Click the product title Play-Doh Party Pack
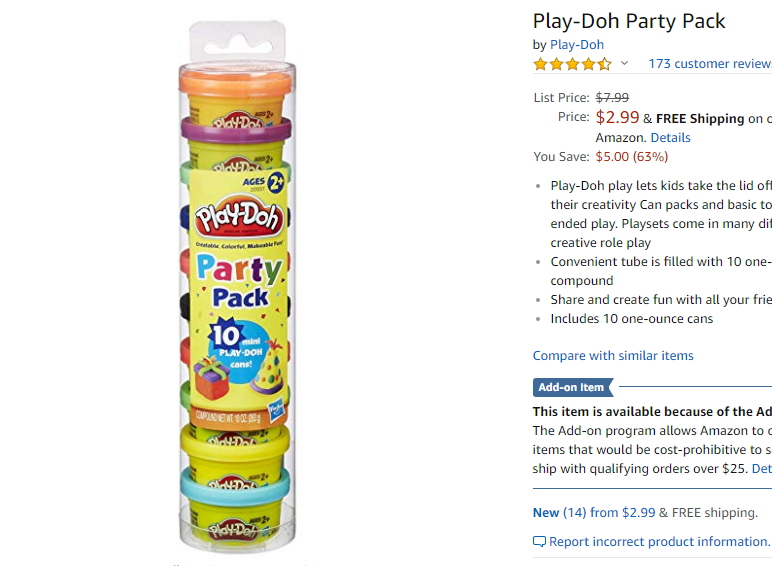 [629, 21]
